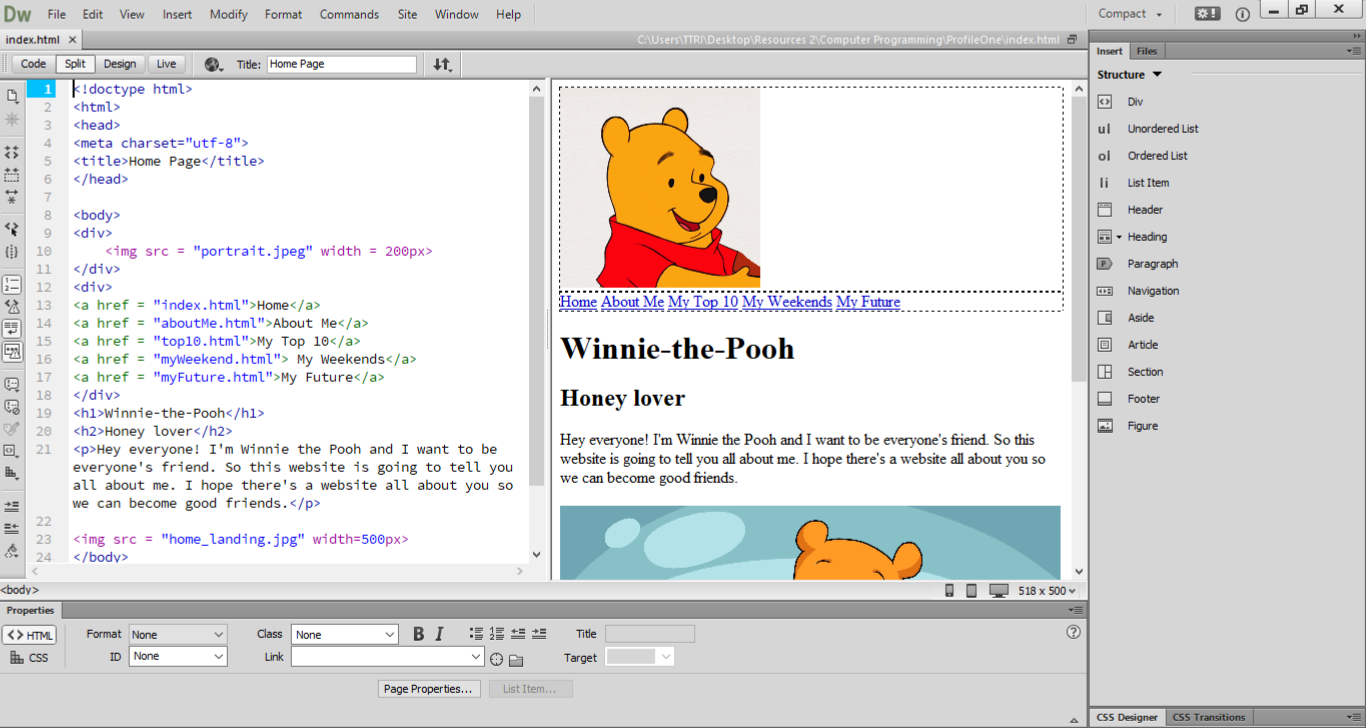Select HTML mode in Properties panel
This screenshot has height=728, width=1366.
[30, 636]
